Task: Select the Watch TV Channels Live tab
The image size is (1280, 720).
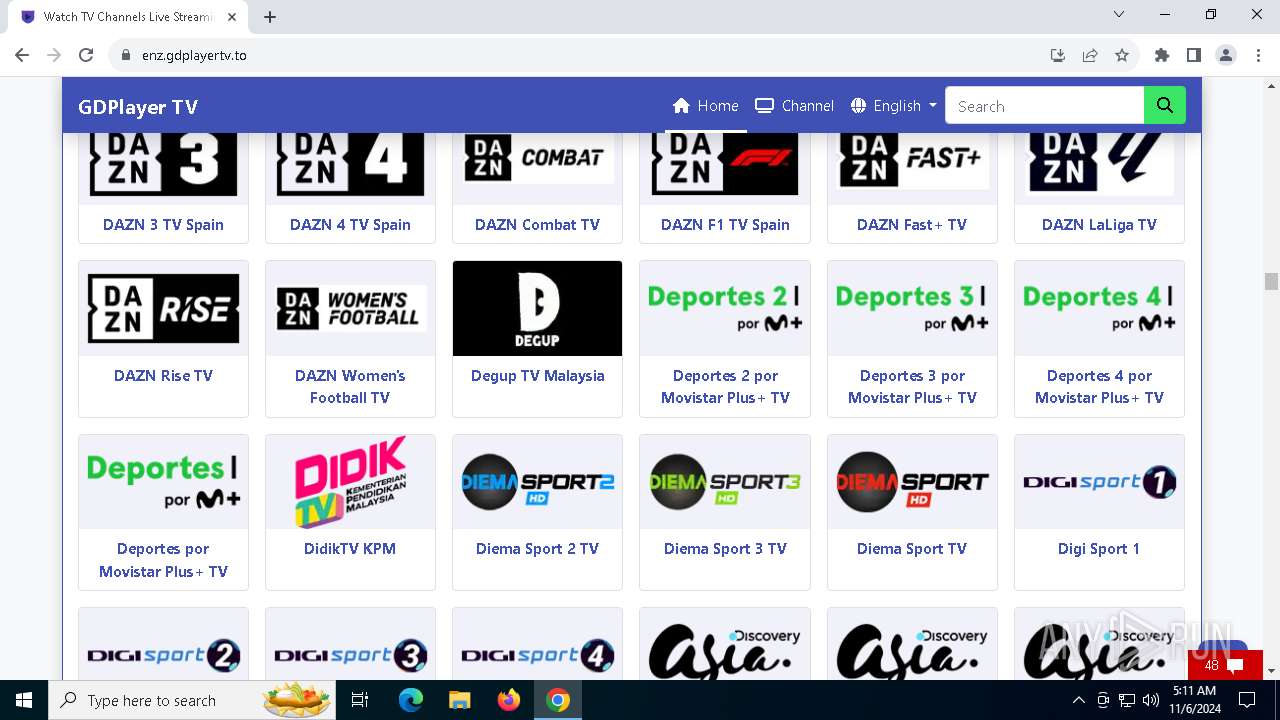Action: [128, 17]
